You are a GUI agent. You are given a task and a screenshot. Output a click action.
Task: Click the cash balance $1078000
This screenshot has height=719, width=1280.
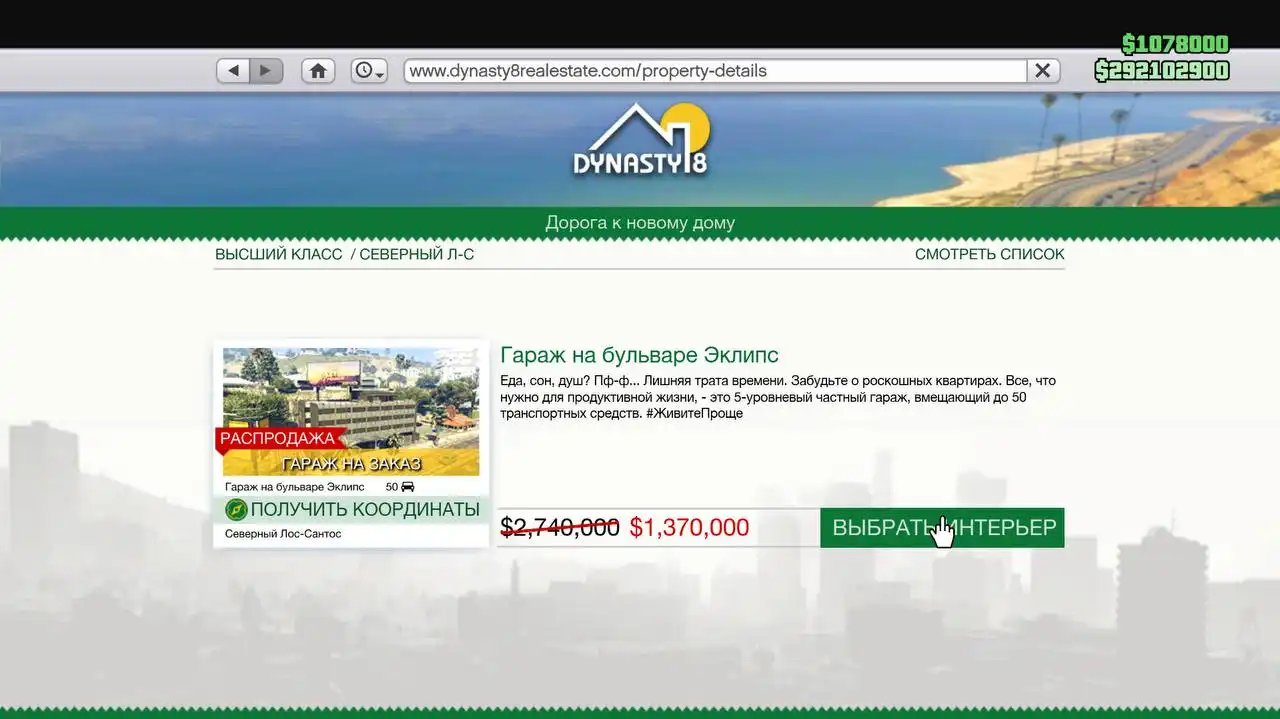(x=1175, y=44)
